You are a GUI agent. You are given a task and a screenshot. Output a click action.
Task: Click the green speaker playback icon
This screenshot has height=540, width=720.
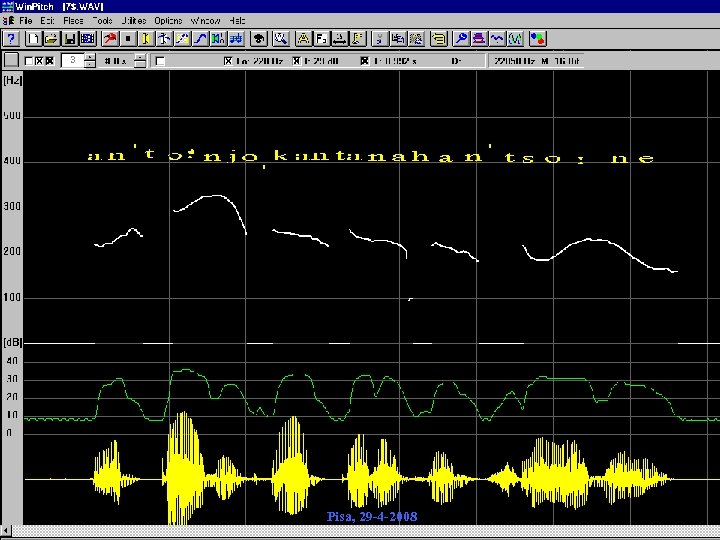218,39
